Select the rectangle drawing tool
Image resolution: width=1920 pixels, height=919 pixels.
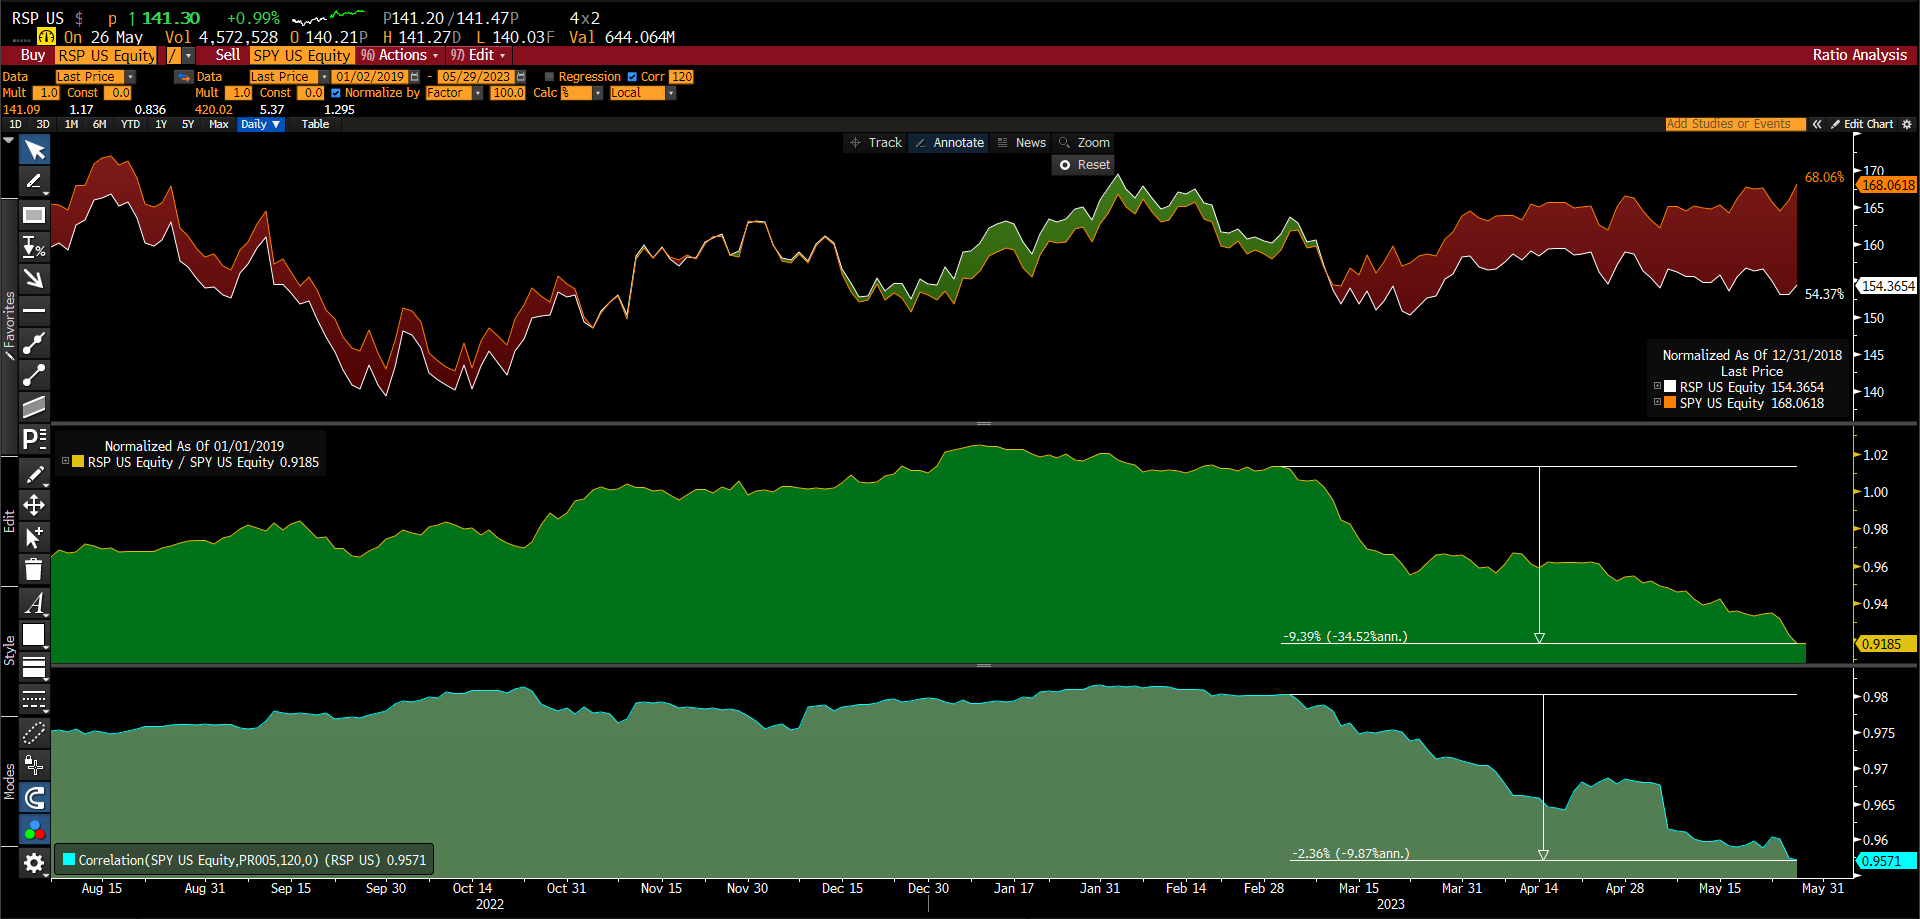coord(34,215)
